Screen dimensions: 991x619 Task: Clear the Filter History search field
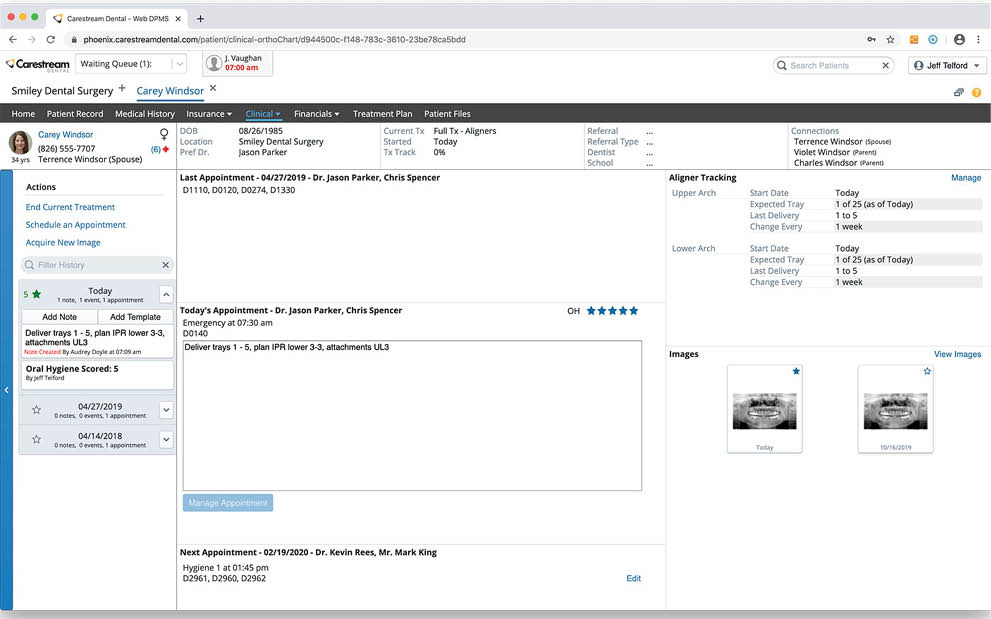[x=166, y=265]
